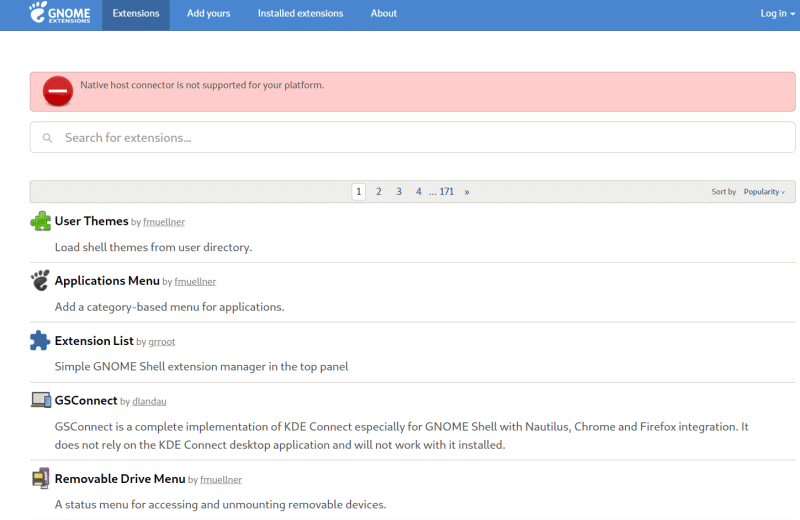Go to page 2 of results

pos(379,192)
